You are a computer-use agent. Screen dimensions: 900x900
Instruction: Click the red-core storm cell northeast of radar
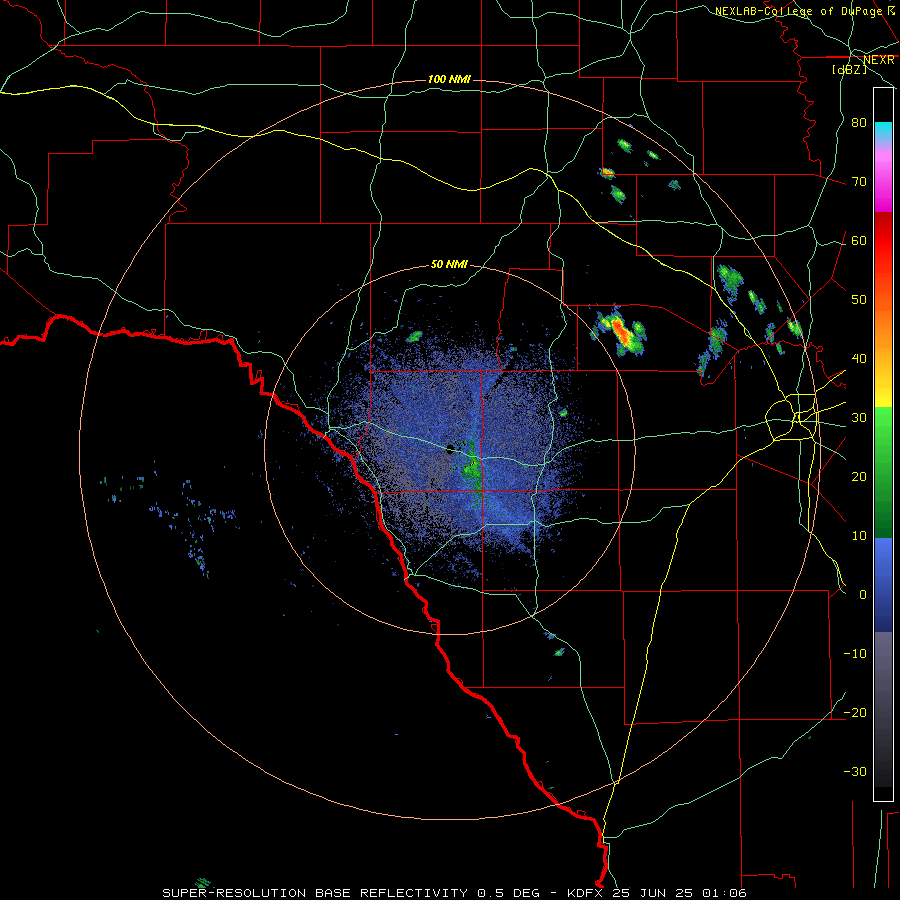[x=621, y=331]
